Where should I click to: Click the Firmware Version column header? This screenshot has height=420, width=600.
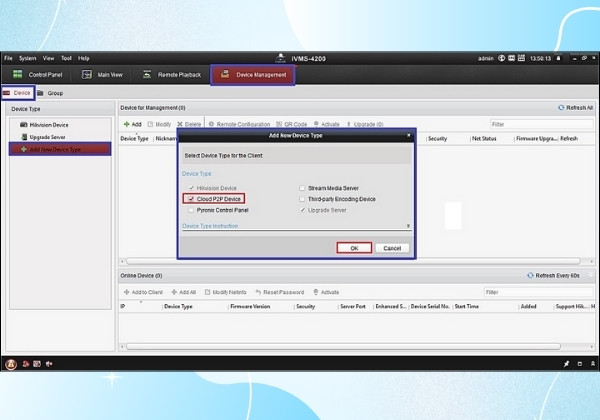click(250, 306)
